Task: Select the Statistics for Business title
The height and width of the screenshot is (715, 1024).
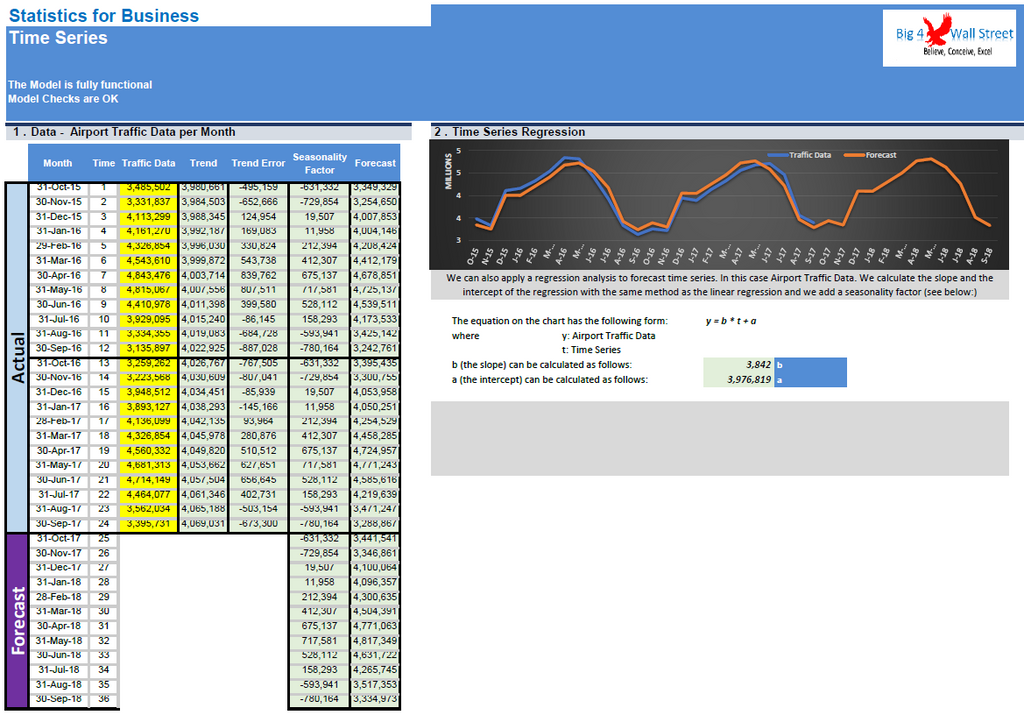Action: click(x=104, y=16)
